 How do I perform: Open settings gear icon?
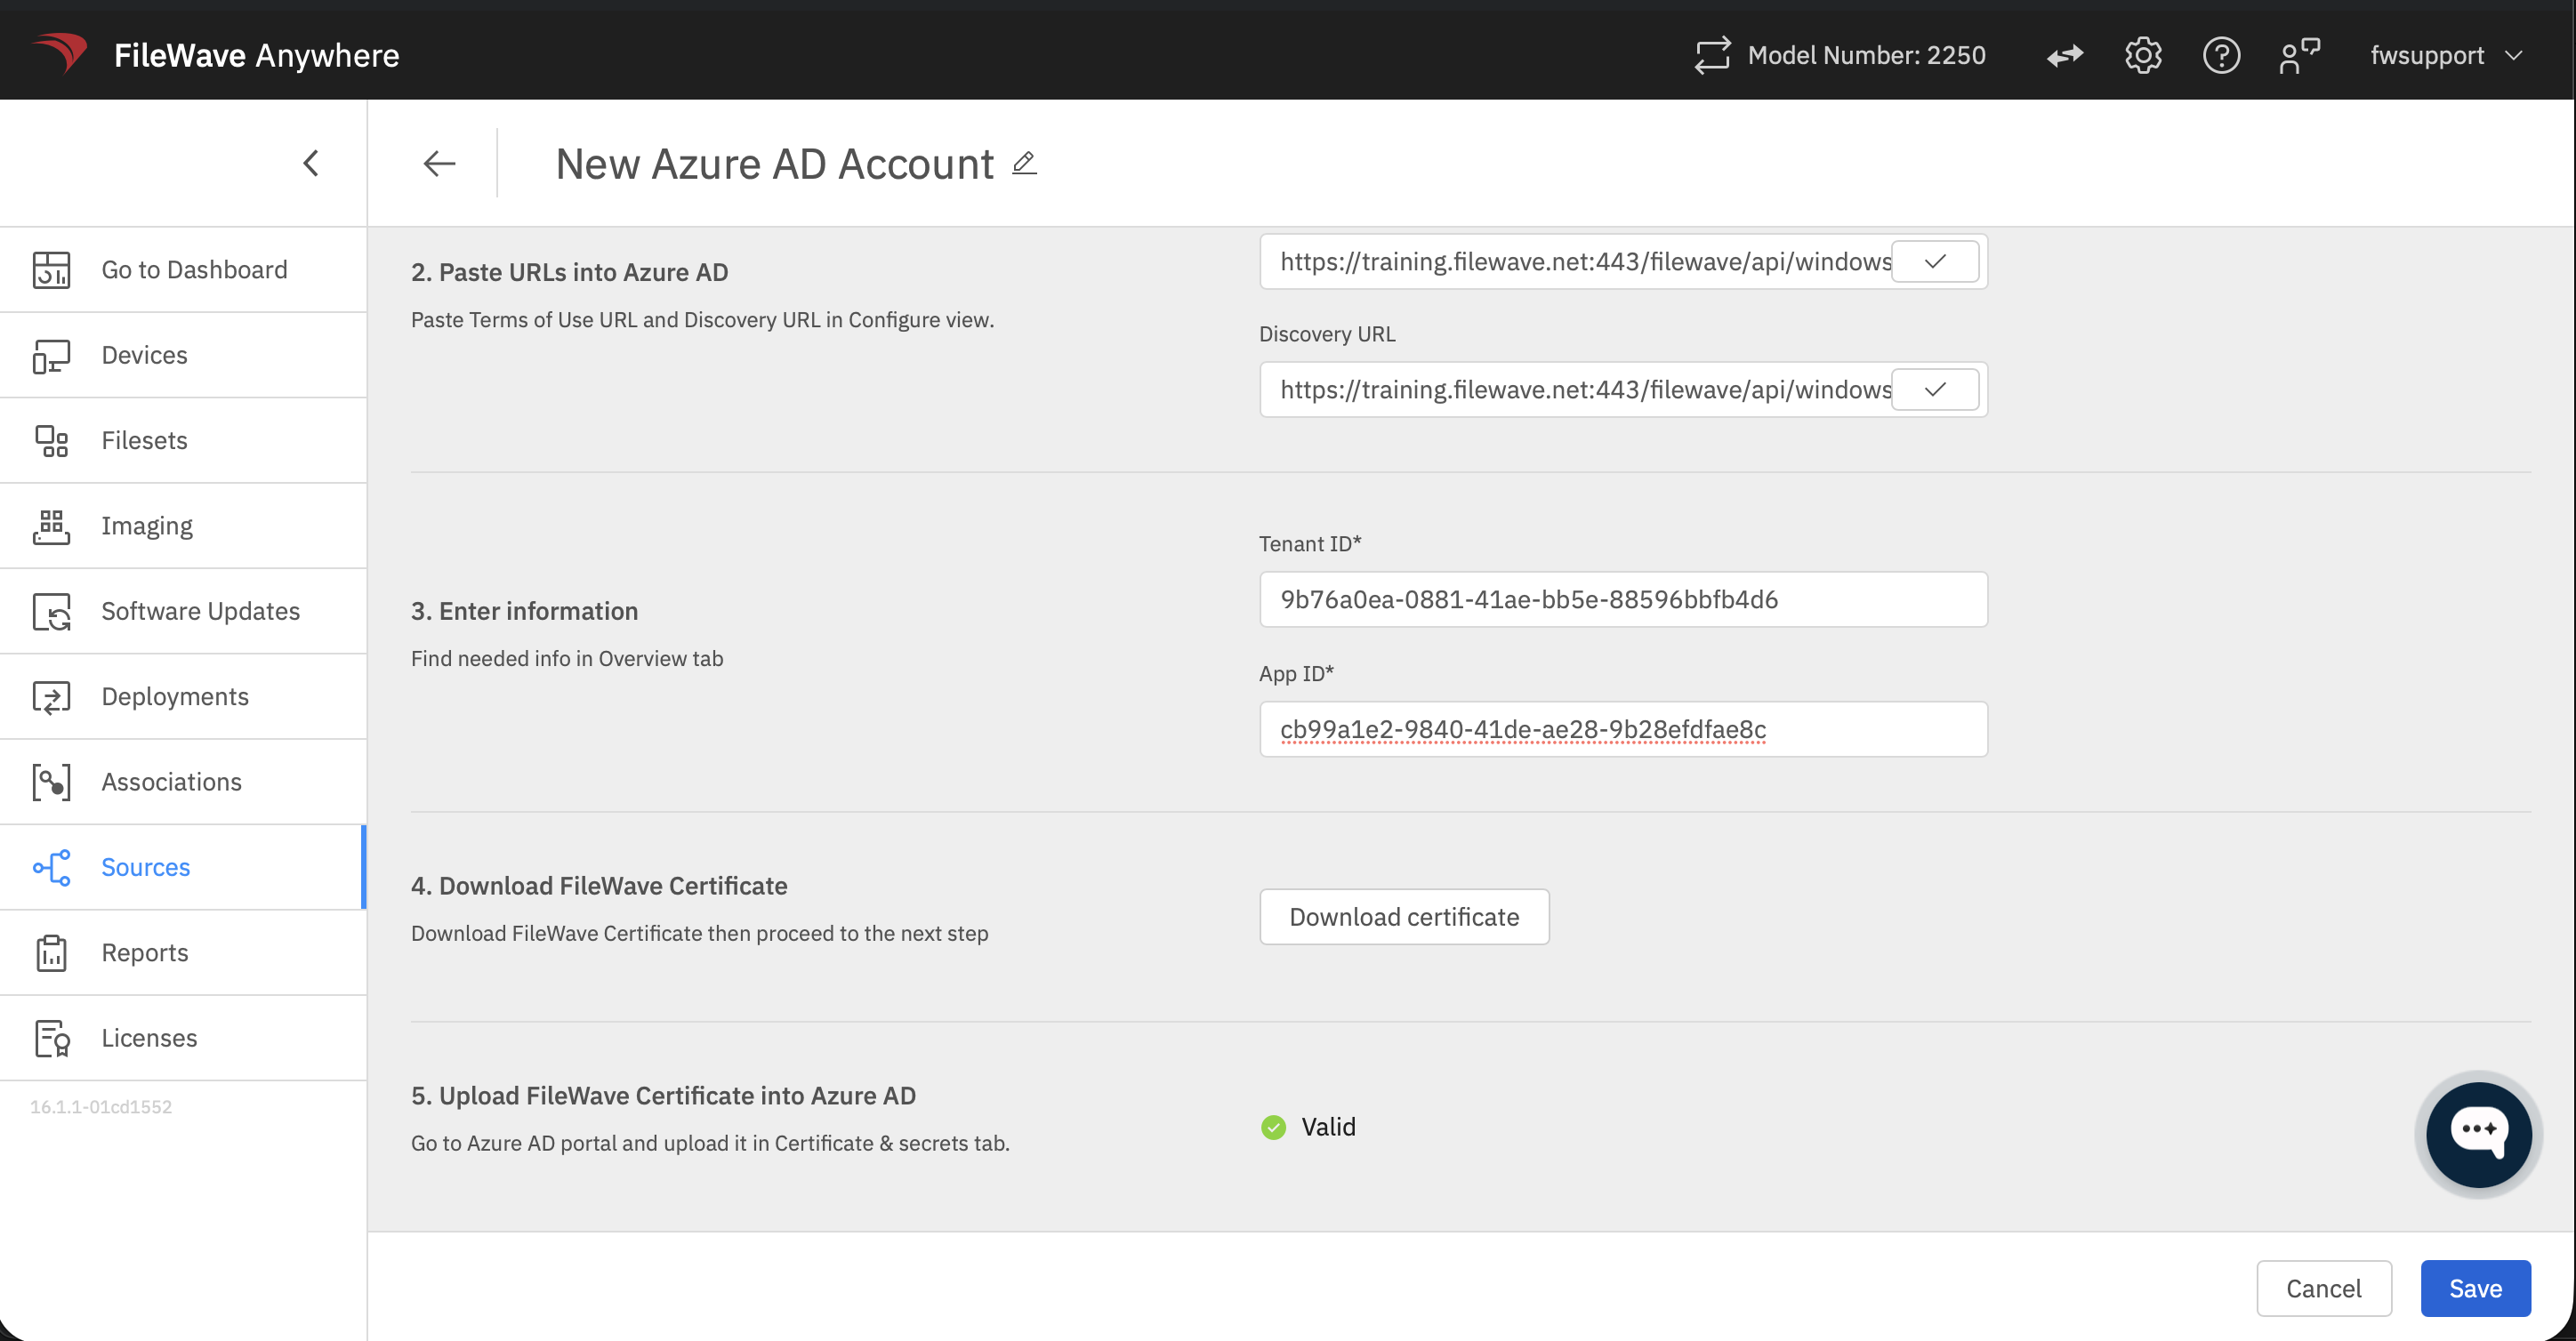coord(2143,55)
